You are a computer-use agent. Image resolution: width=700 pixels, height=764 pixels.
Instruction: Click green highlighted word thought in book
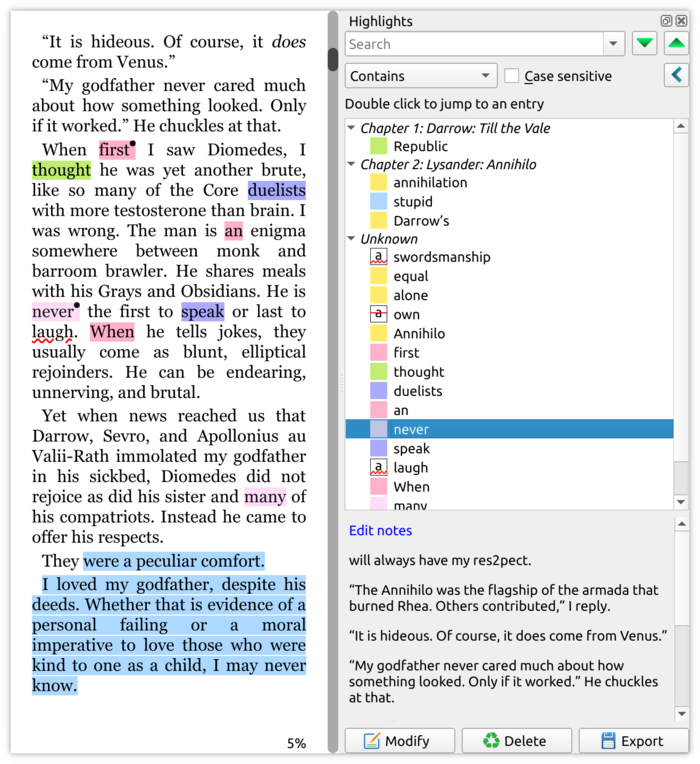(61, 170)
